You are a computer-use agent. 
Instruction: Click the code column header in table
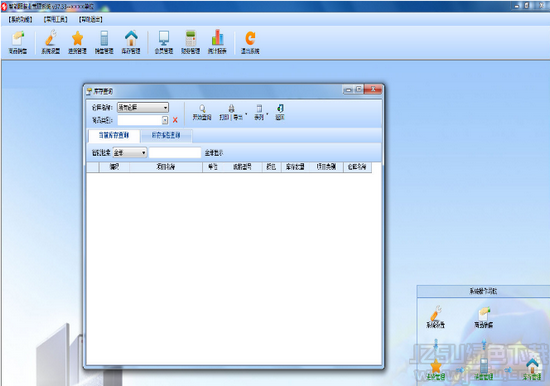(115, 167)
